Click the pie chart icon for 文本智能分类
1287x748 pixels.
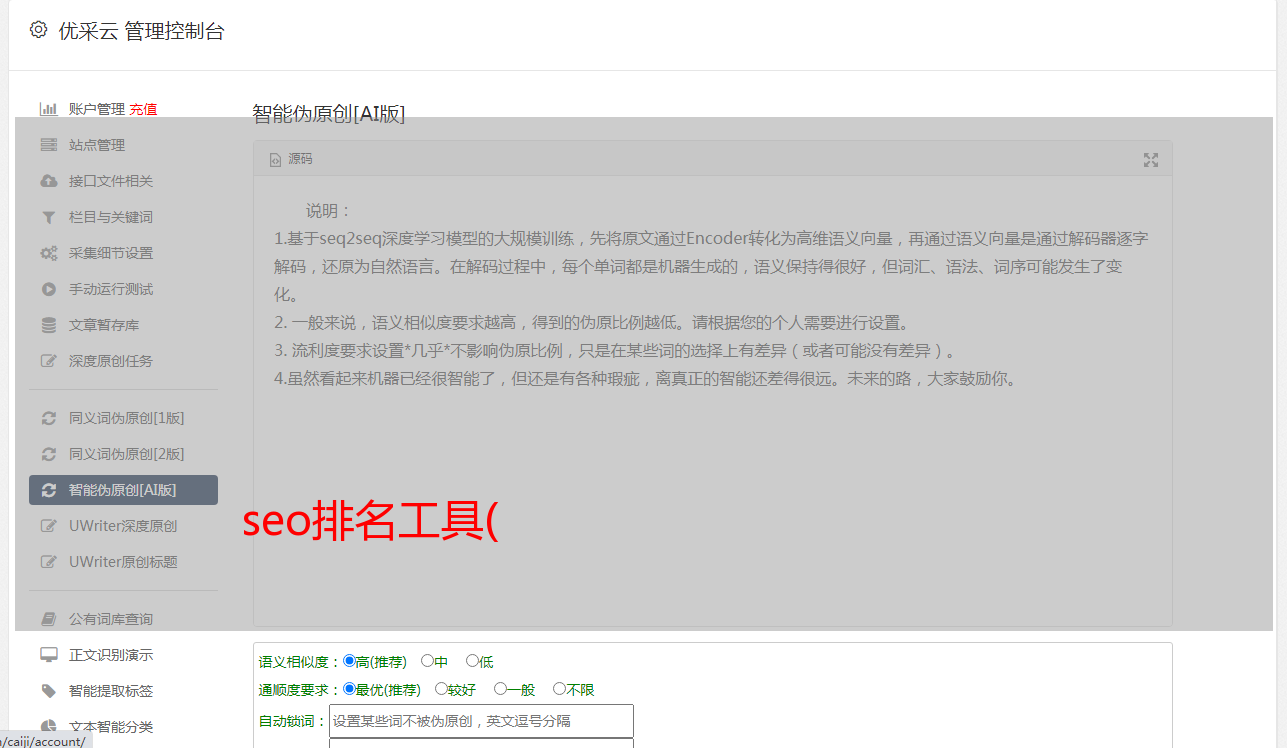tap(48, 727)
